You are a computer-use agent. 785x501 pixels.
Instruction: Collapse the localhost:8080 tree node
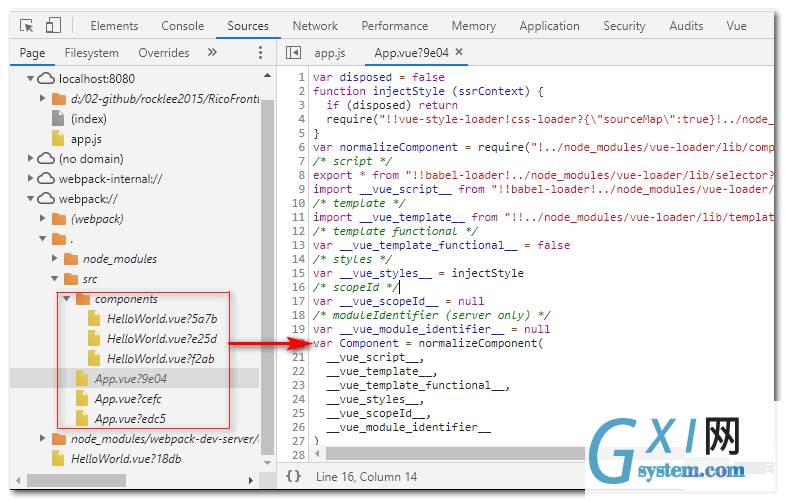click(x=30, y=79)
